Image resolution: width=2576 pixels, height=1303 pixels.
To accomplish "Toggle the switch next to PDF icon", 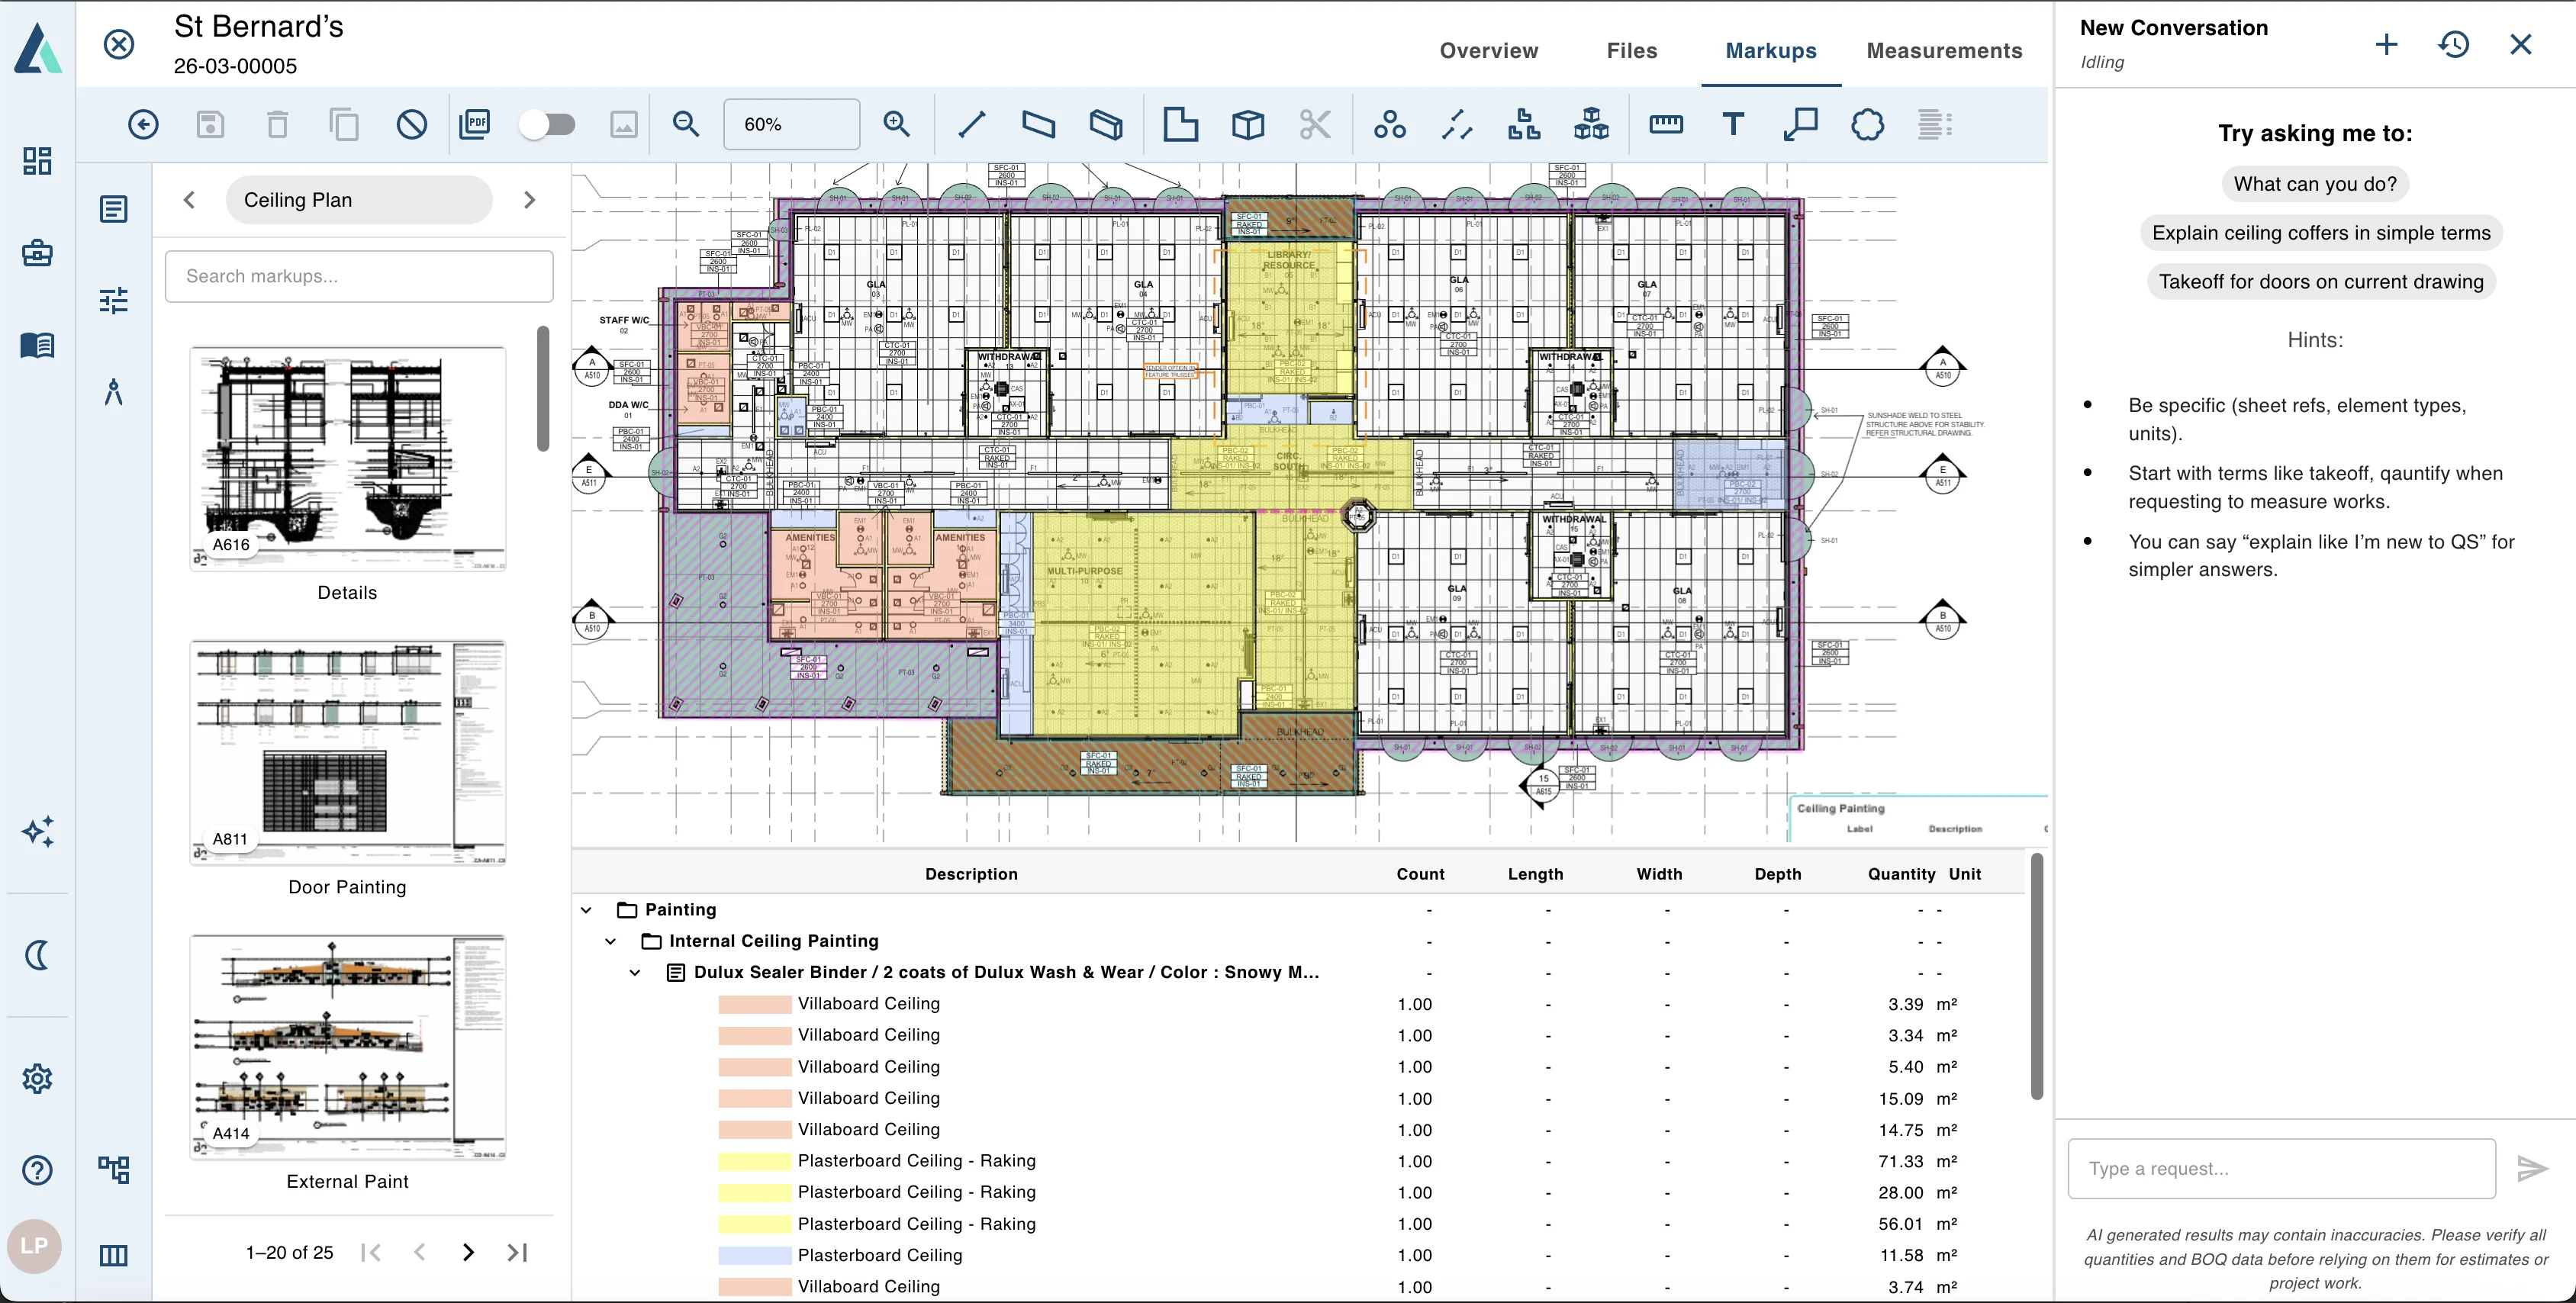I will coord(548,124).
